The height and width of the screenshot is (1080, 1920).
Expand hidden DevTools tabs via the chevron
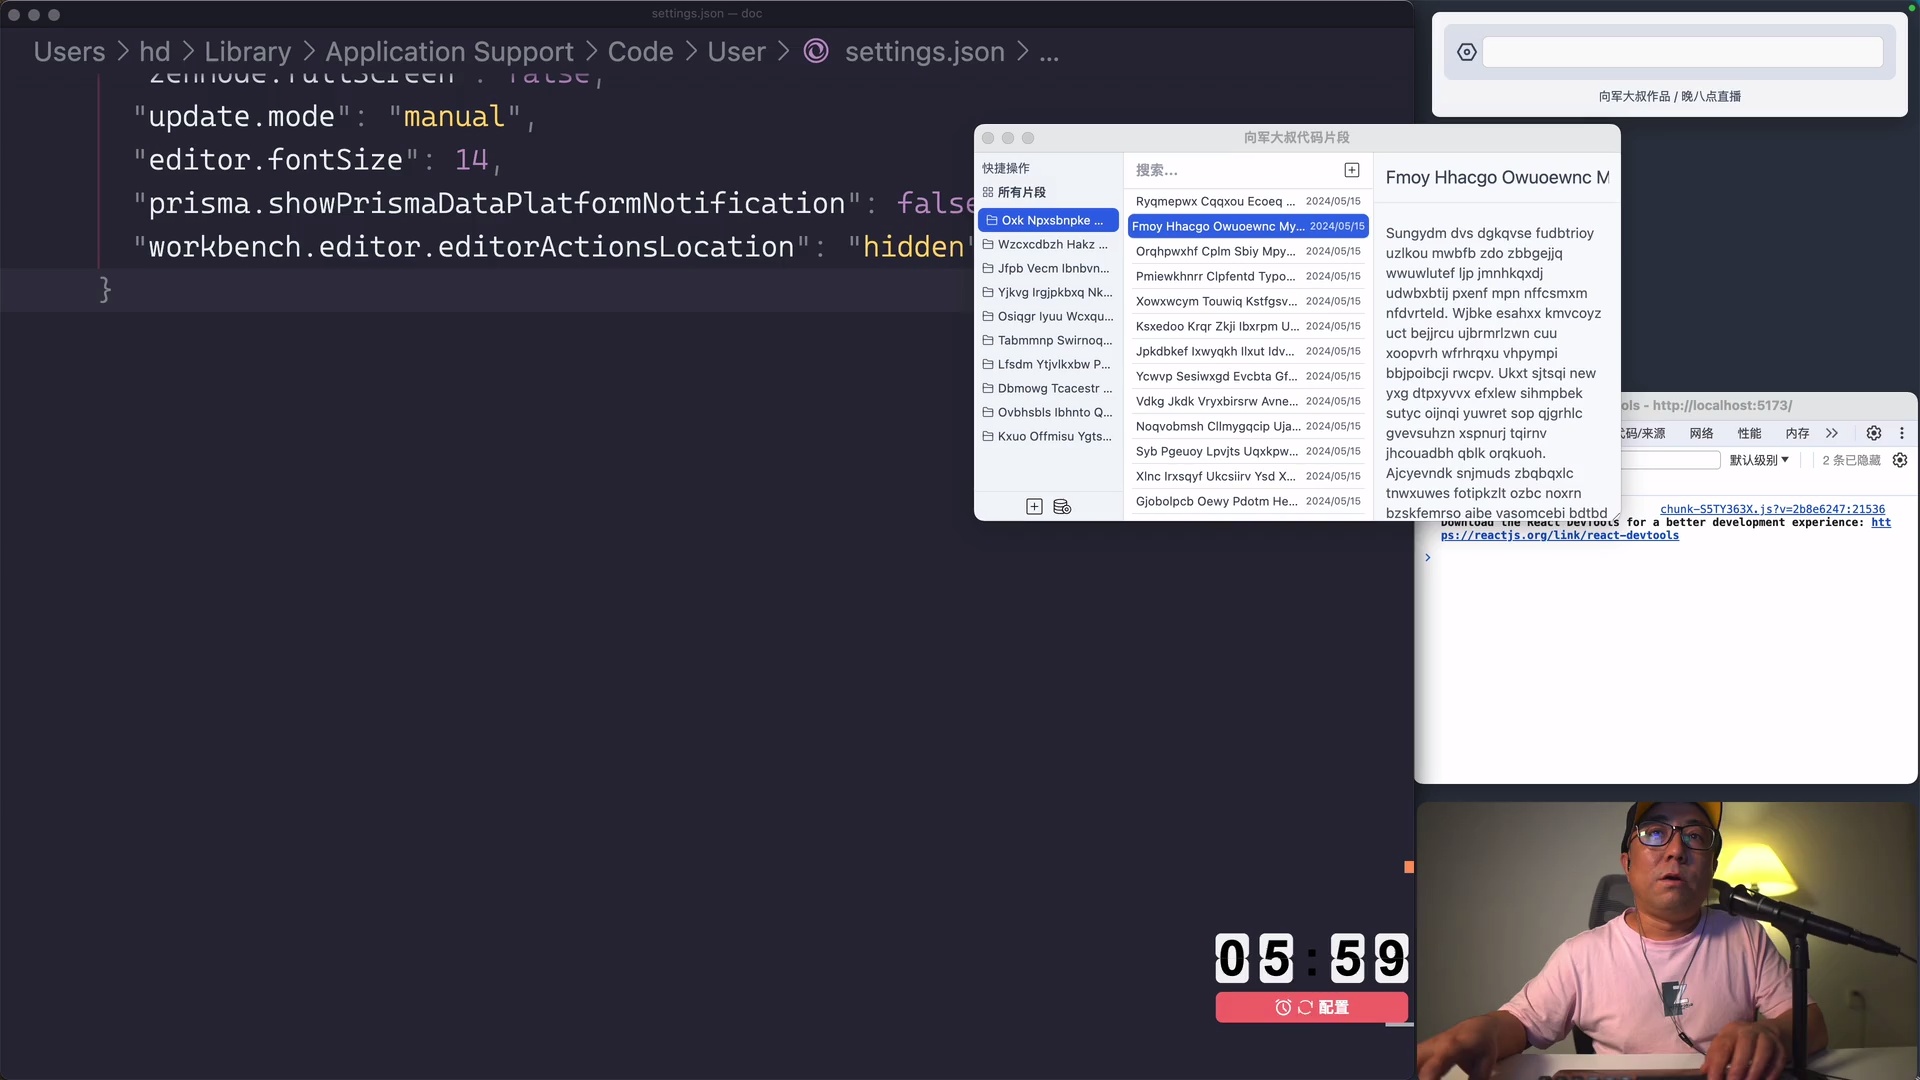click(1833, 433)
